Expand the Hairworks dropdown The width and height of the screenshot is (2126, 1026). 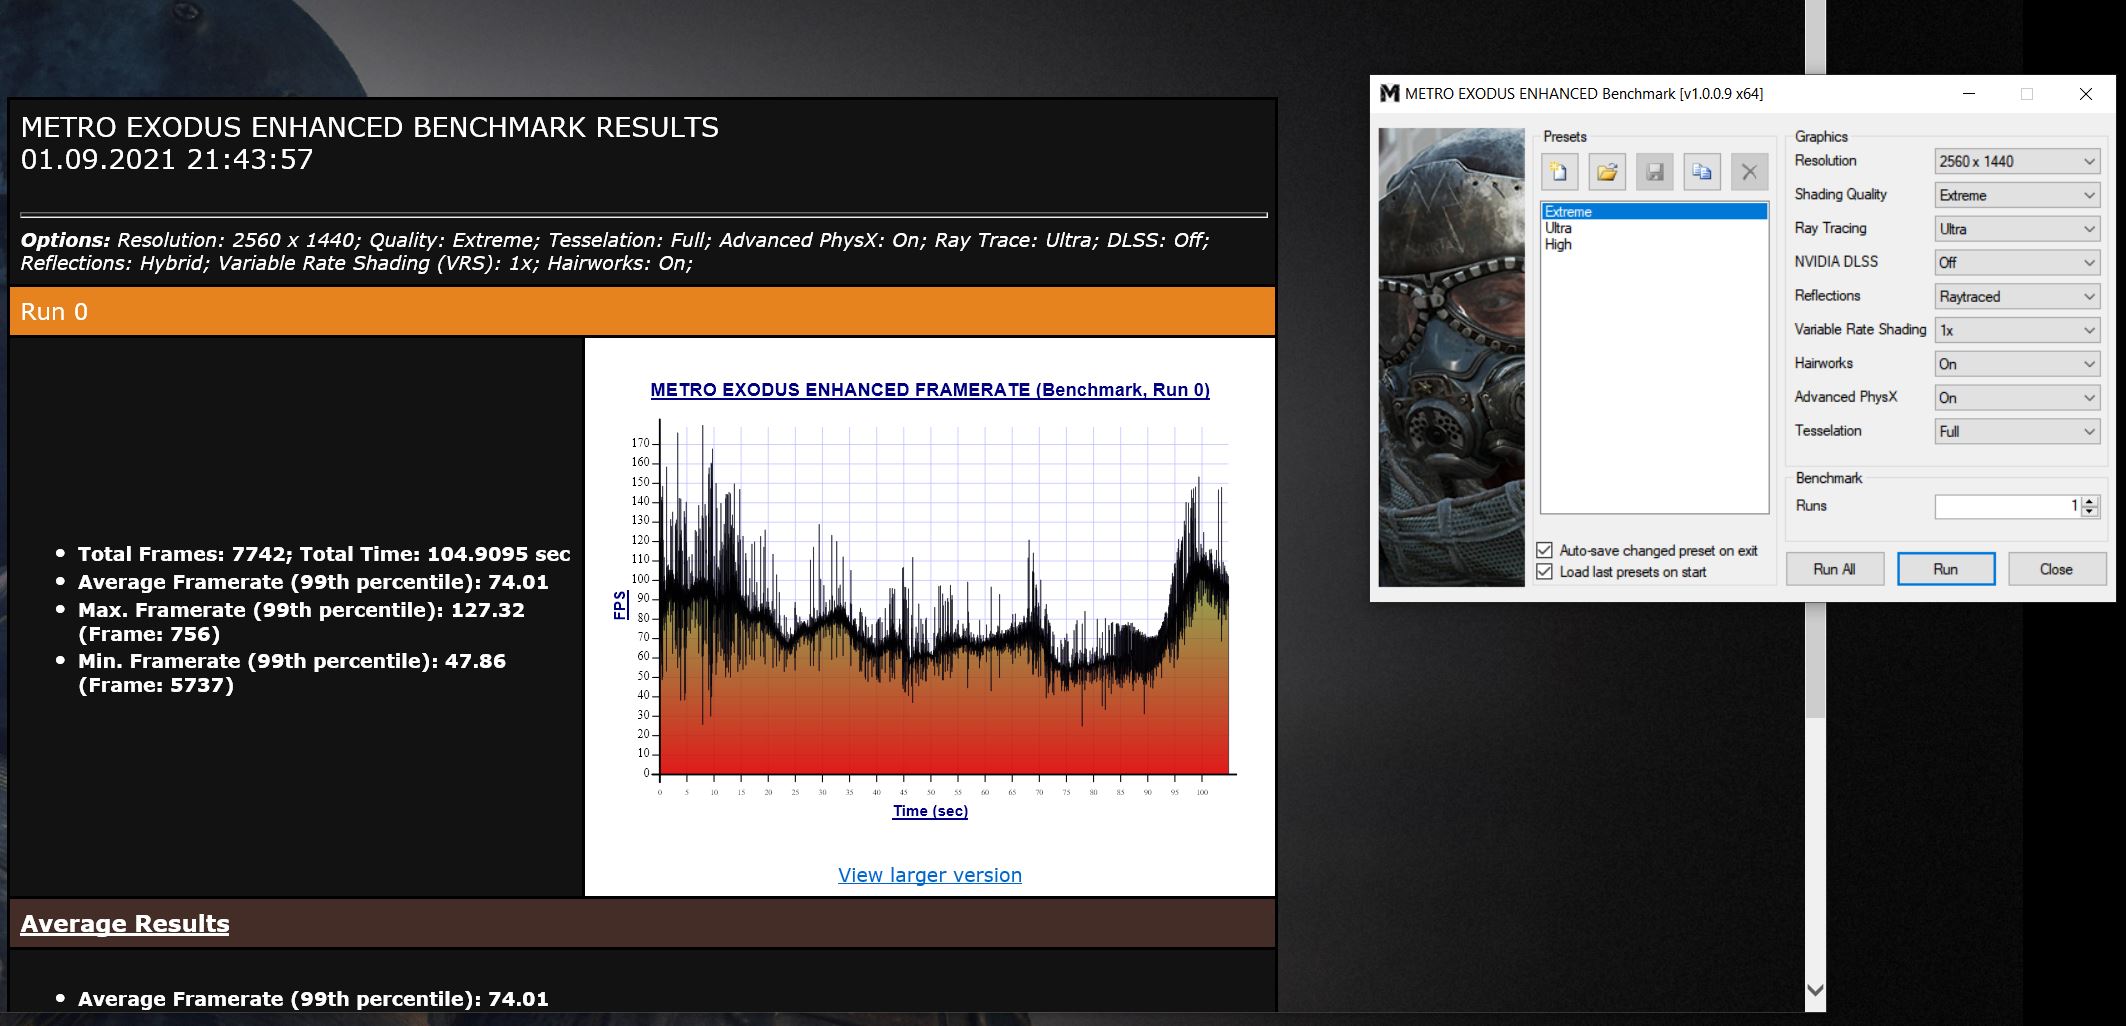(x=2017, y=364)
